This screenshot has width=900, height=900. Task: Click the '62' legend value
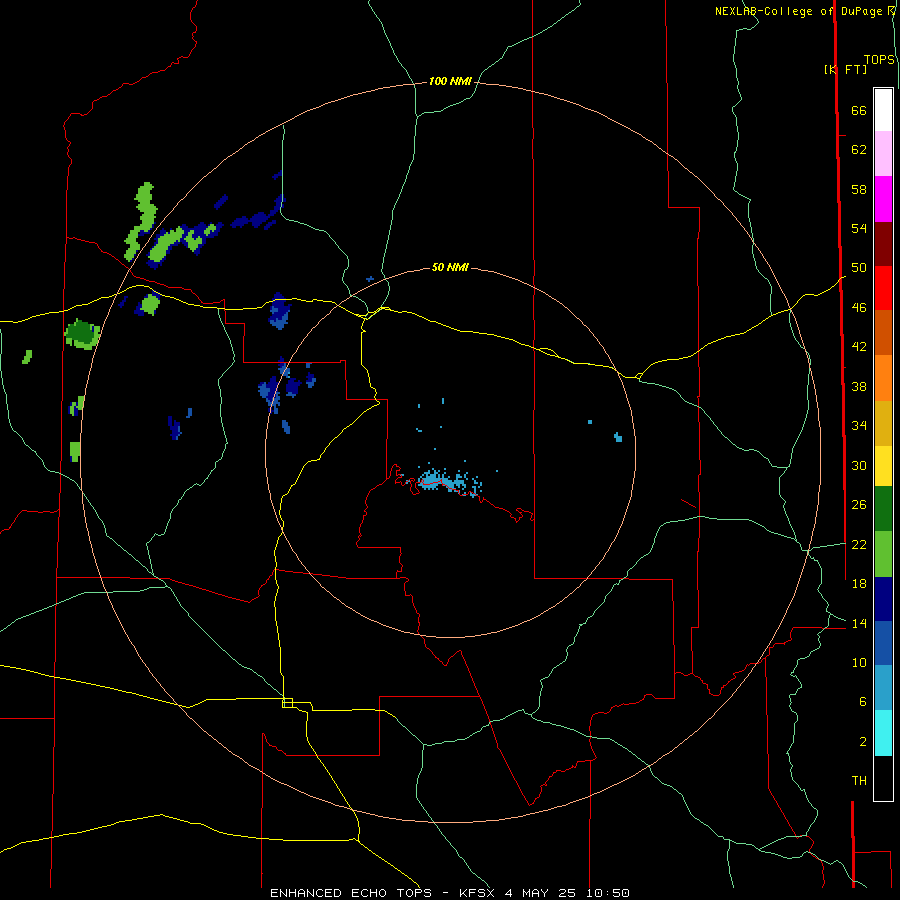coord(859,150)
